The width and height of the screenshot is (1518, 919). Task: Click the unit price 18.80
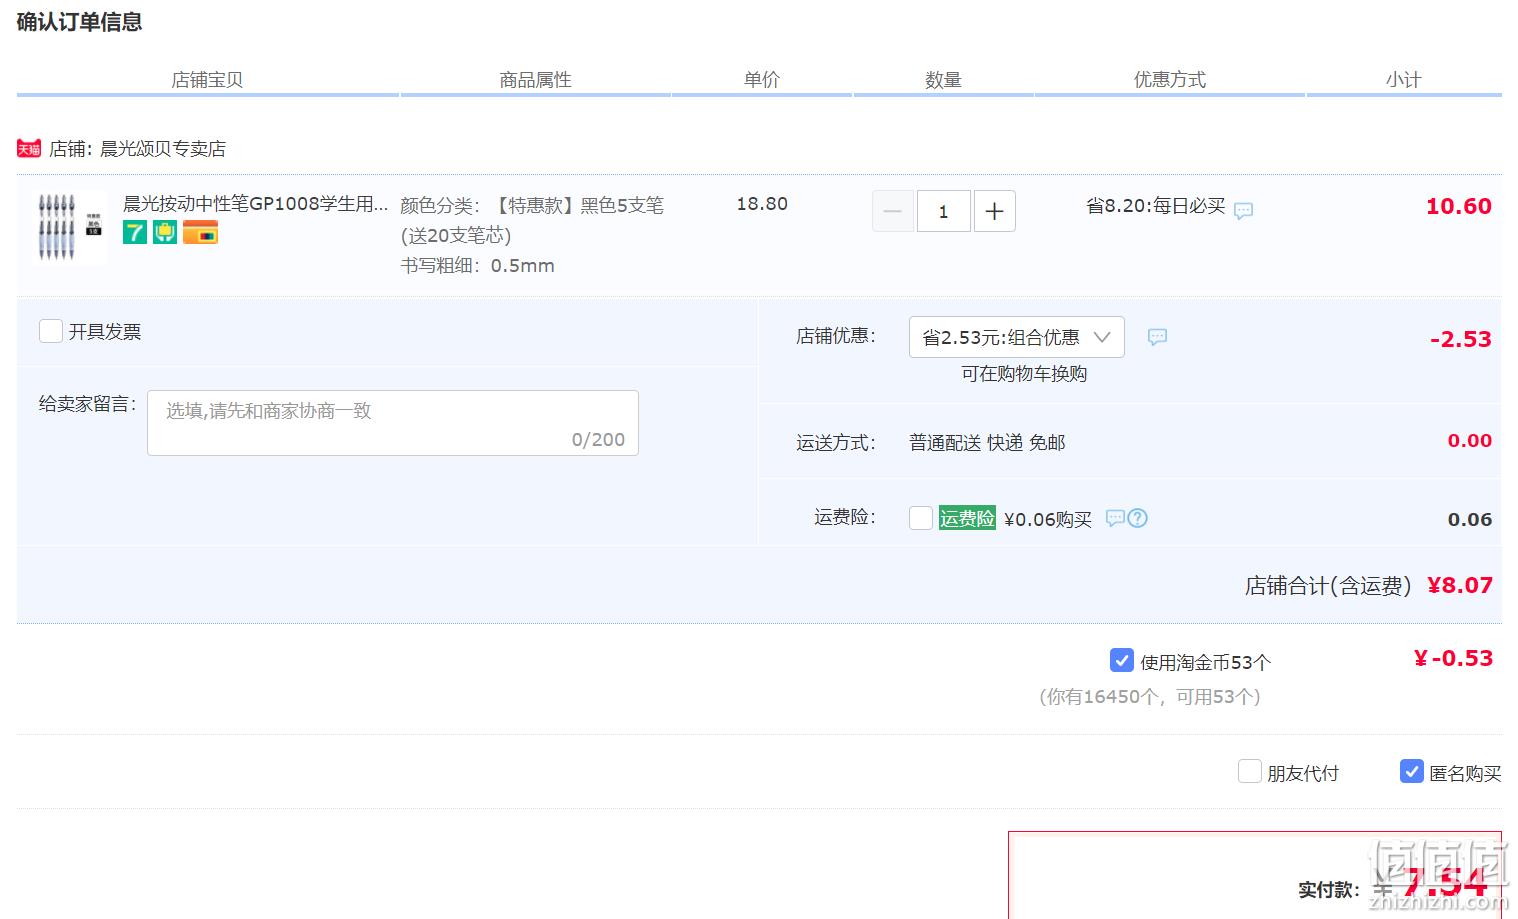tap(762, 204)
